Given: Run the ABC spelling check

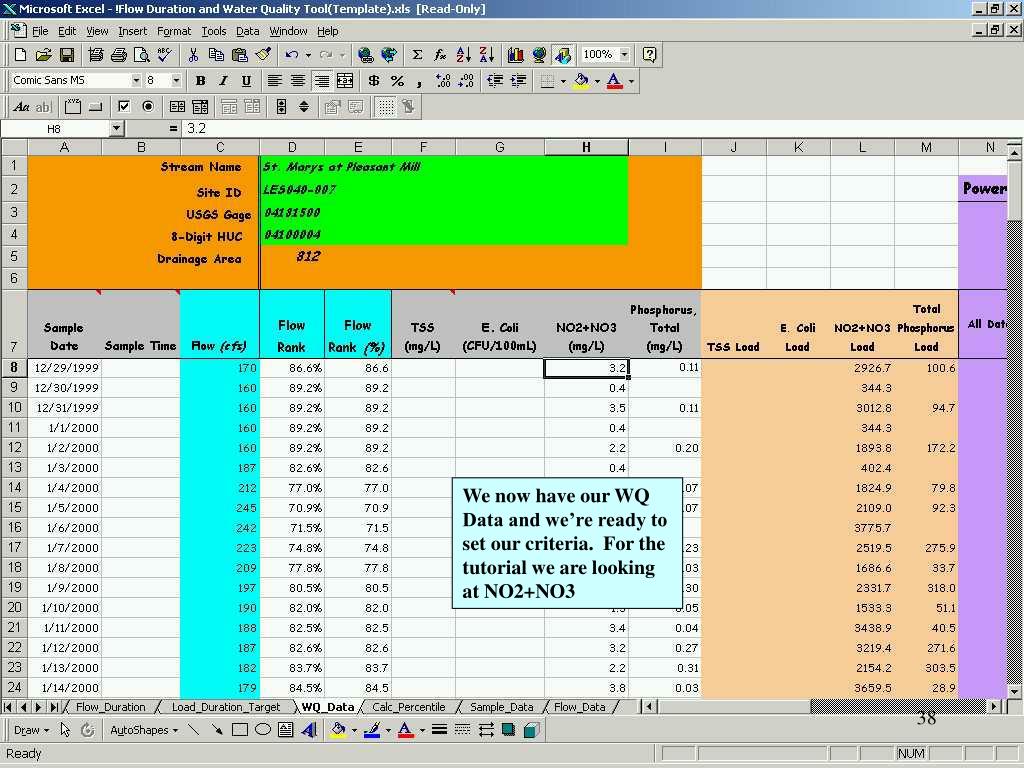Looking at the screenshot, I should pos(165,55).
